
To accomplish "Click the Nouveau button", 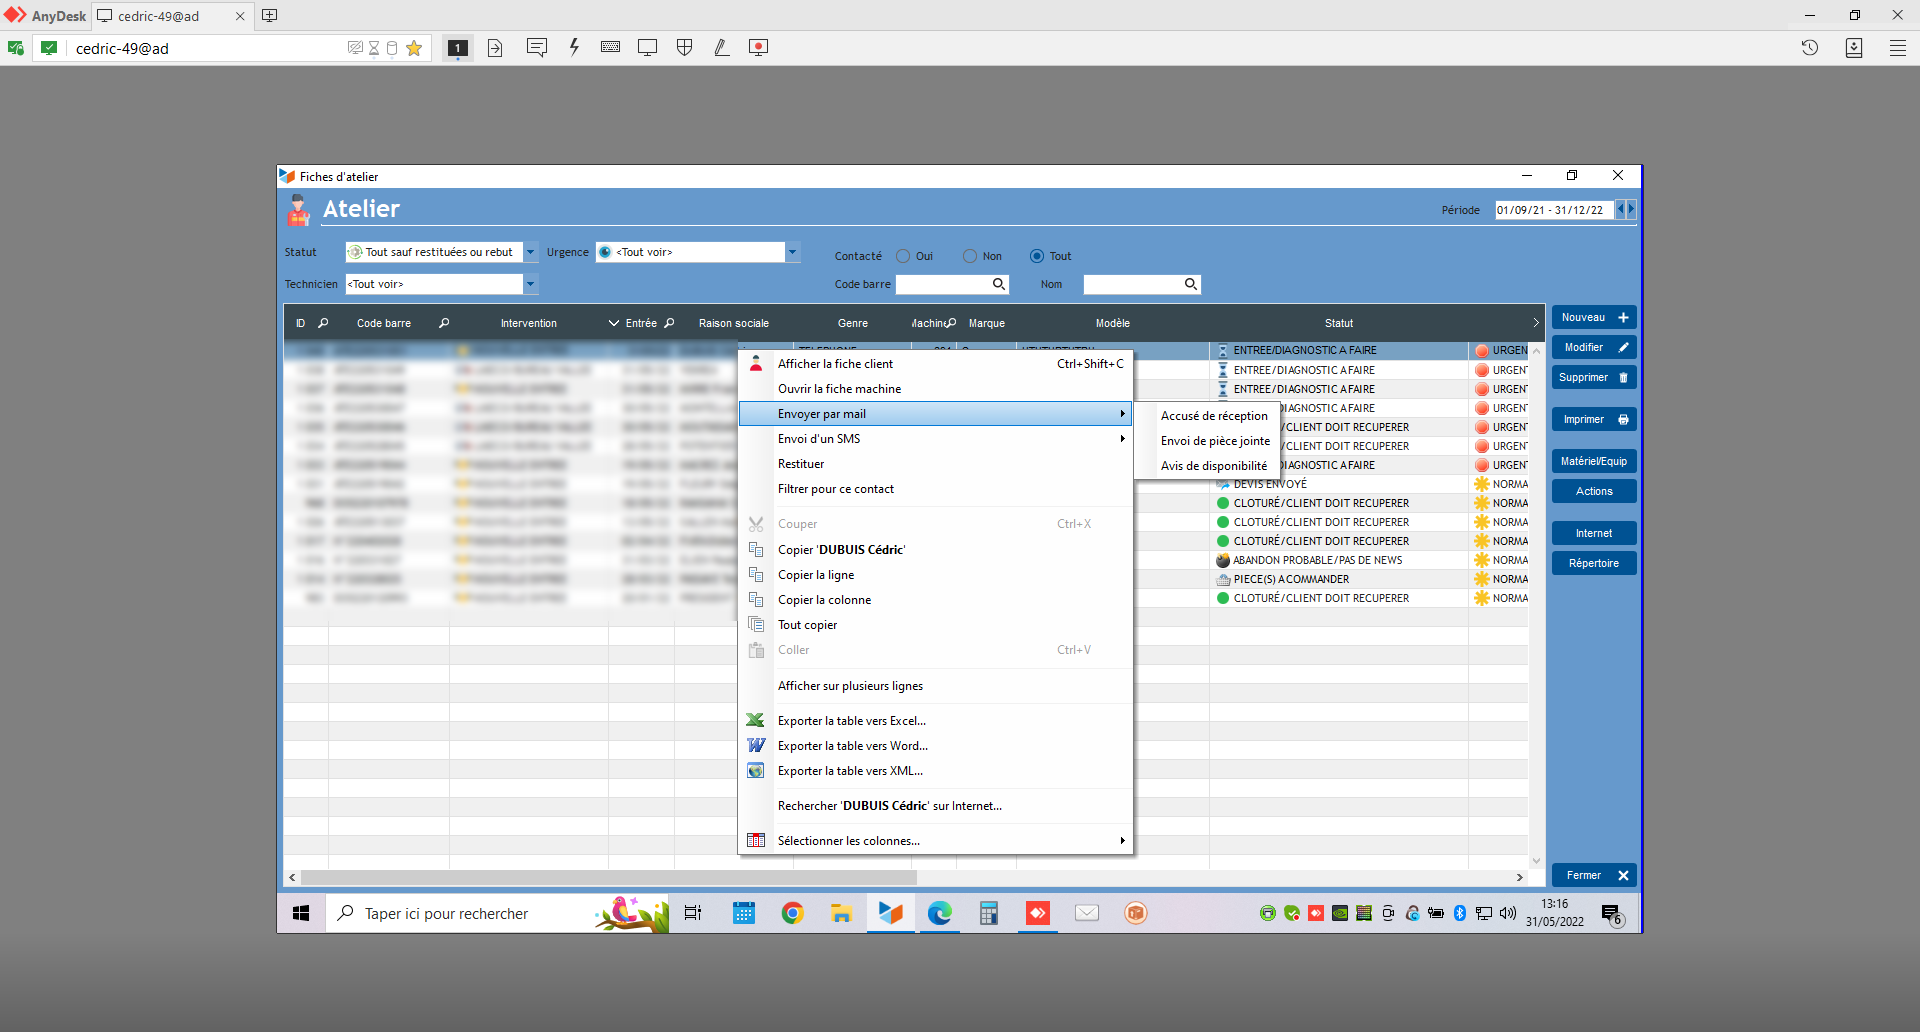I will click(1593, 318).
